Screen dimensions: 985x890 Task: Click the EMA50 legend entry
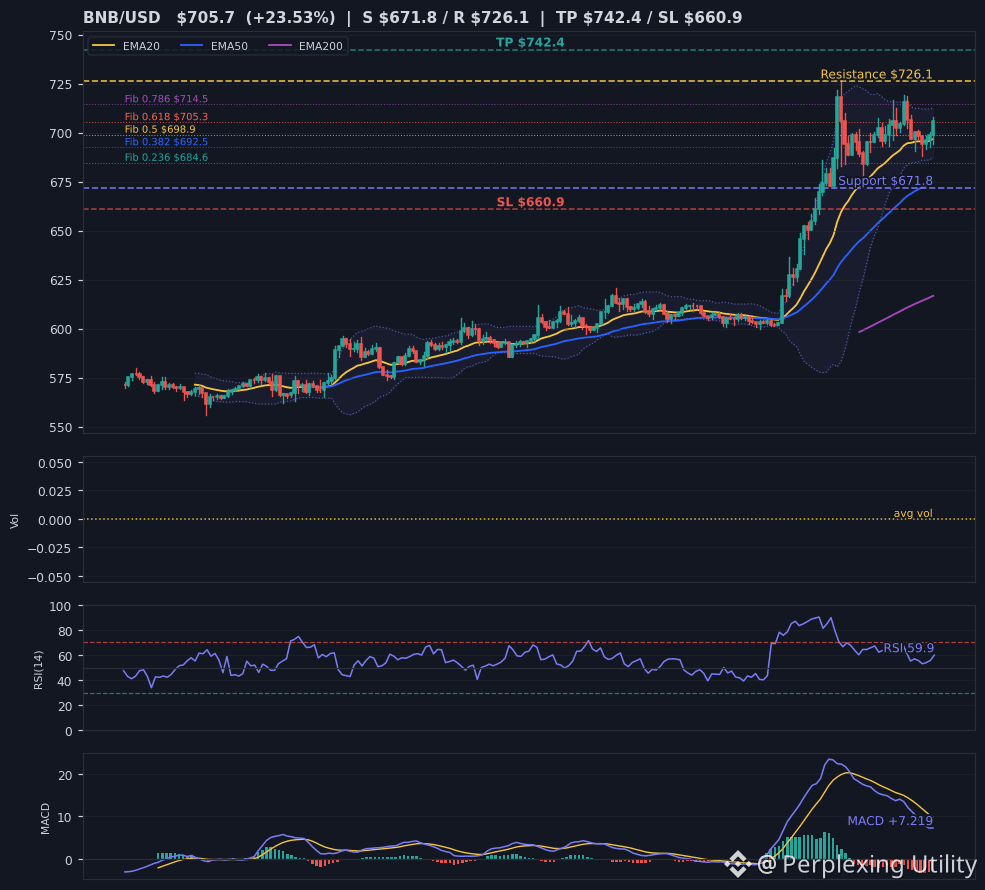214,46
